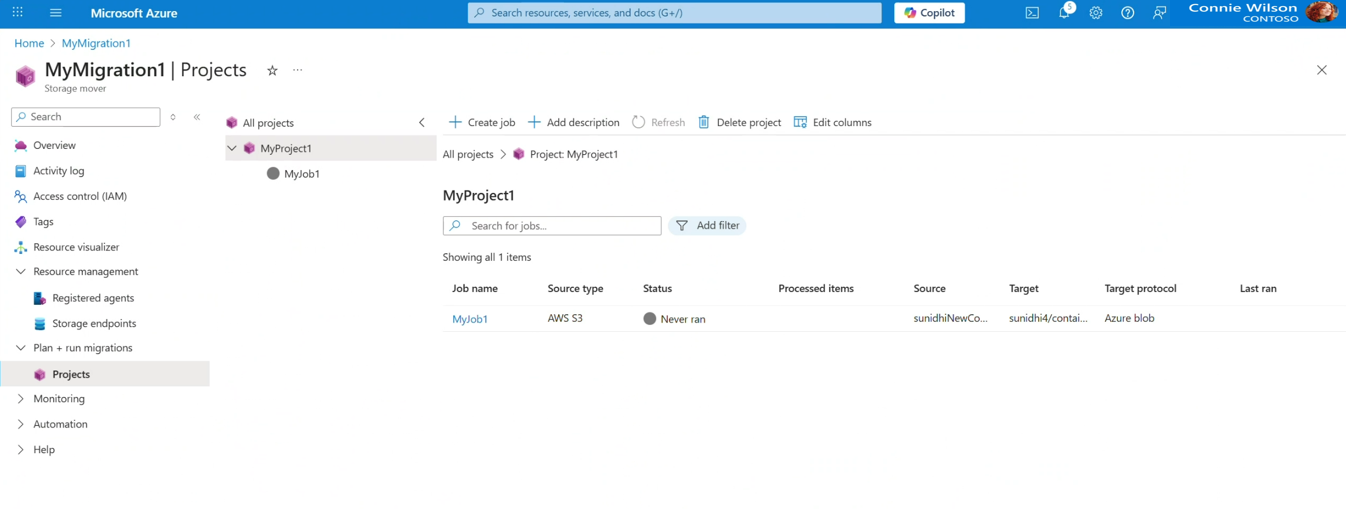1346x509 pixels.
Task: Open Copilot
Action: (x=929, y=13)
